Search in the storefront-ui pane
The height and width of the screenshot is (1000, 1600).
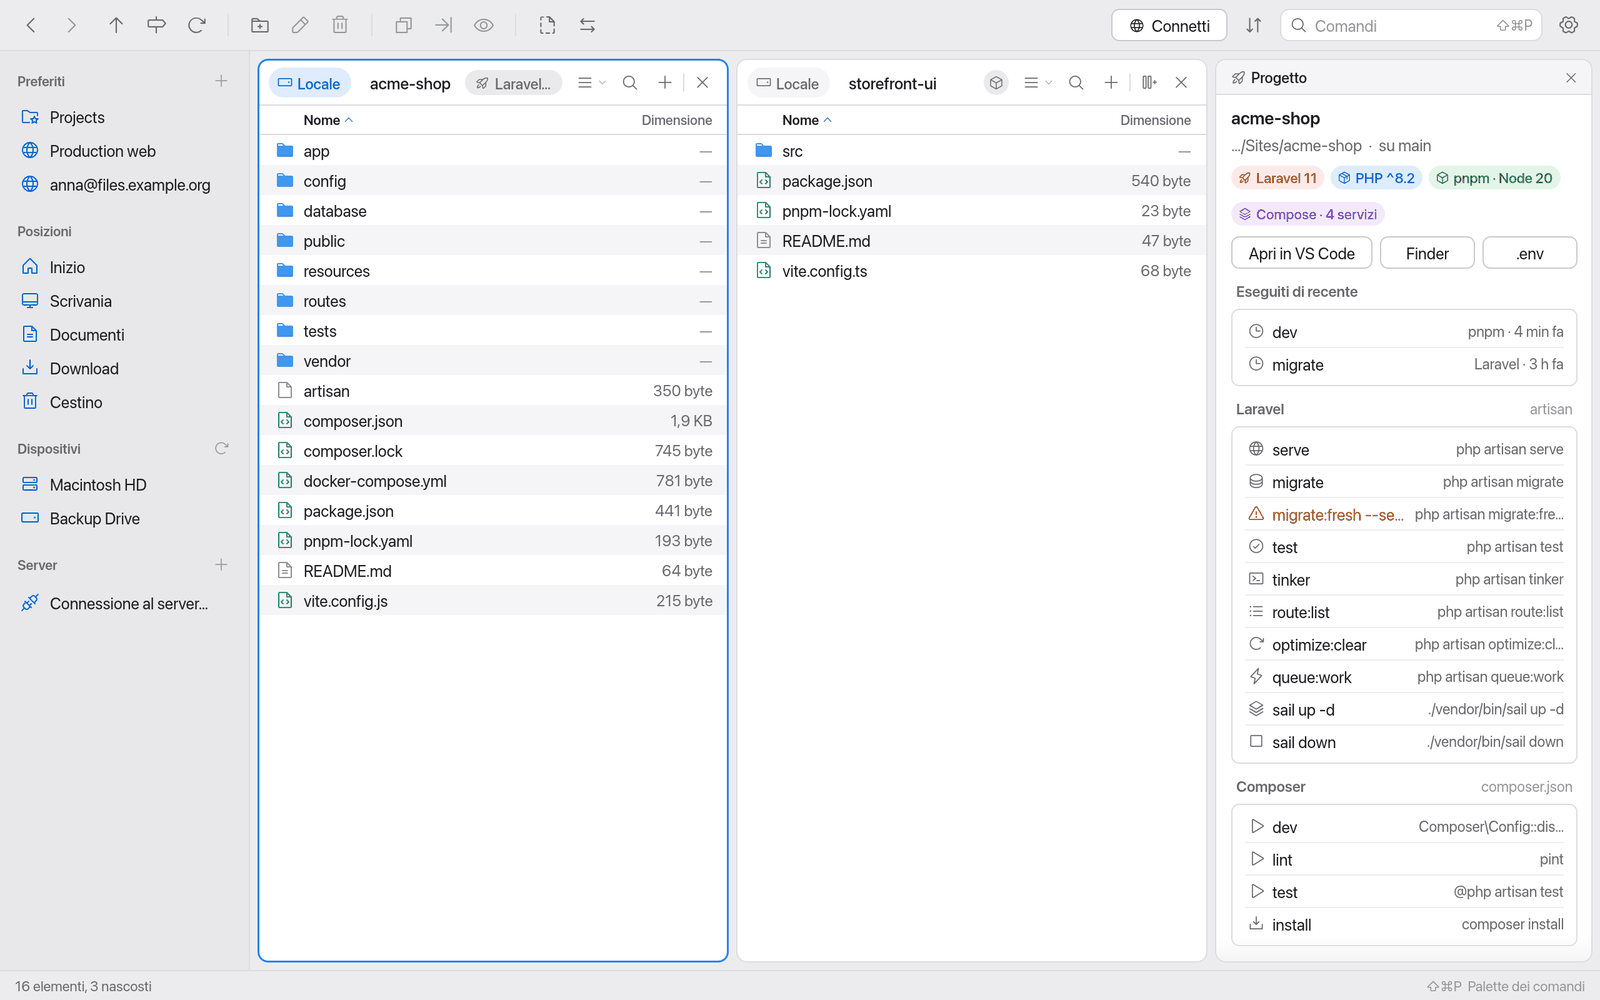[1076, 83]
